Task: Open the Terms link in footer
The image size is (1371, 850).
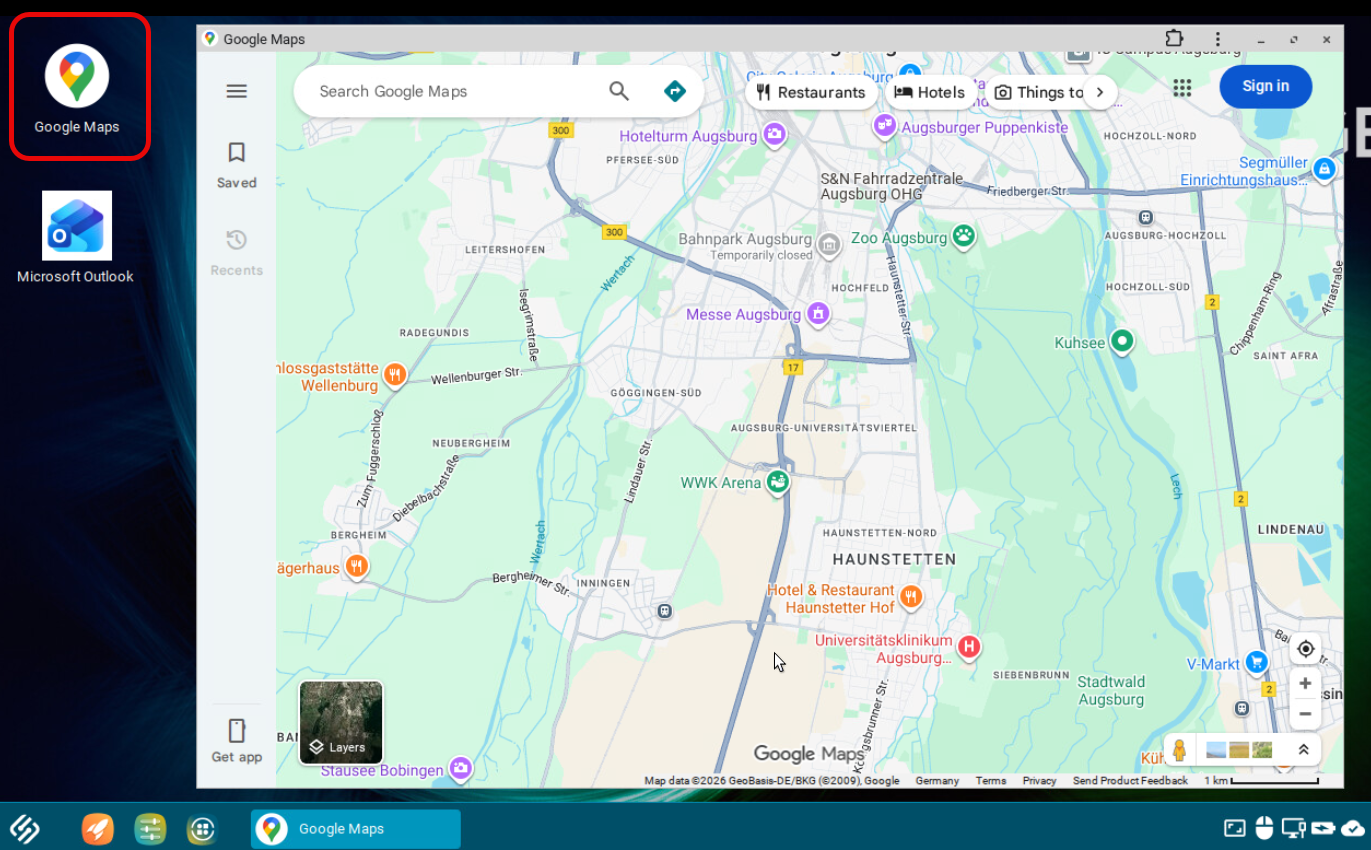Action: coord(990,781)
